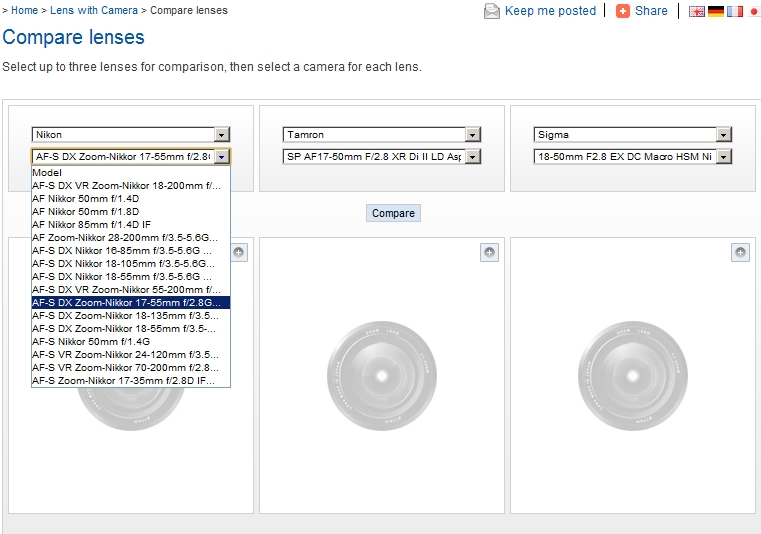
Task: Click the Compare lenses page heading
Action: (73, 37)
